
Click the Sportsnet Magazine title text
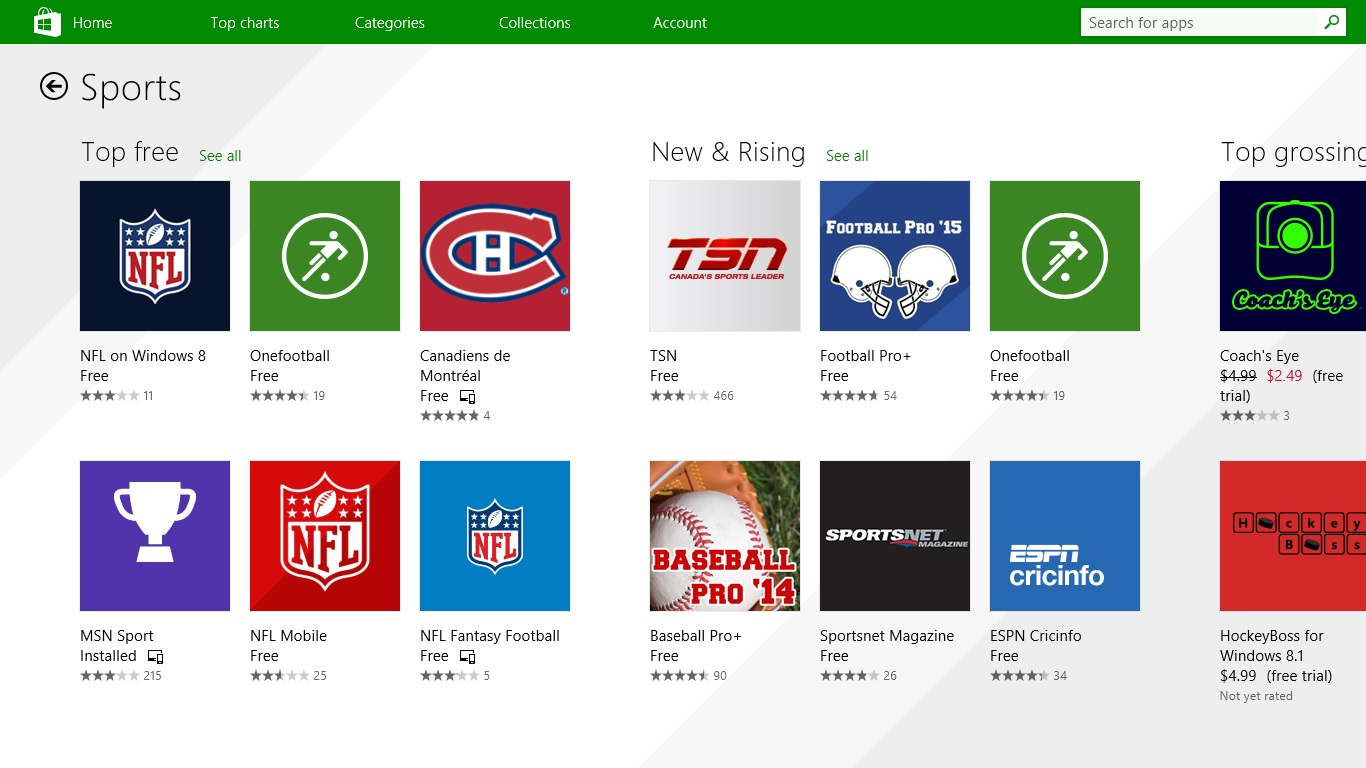coord(887,636)
